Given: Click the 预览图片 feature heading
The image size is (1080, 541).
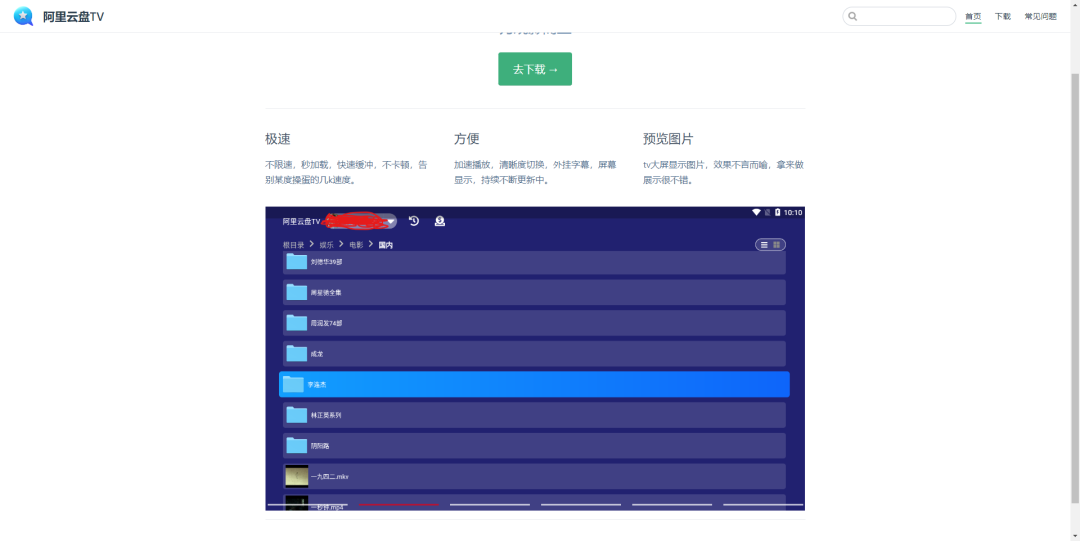Looking at the screenshot, I should 668,139.
